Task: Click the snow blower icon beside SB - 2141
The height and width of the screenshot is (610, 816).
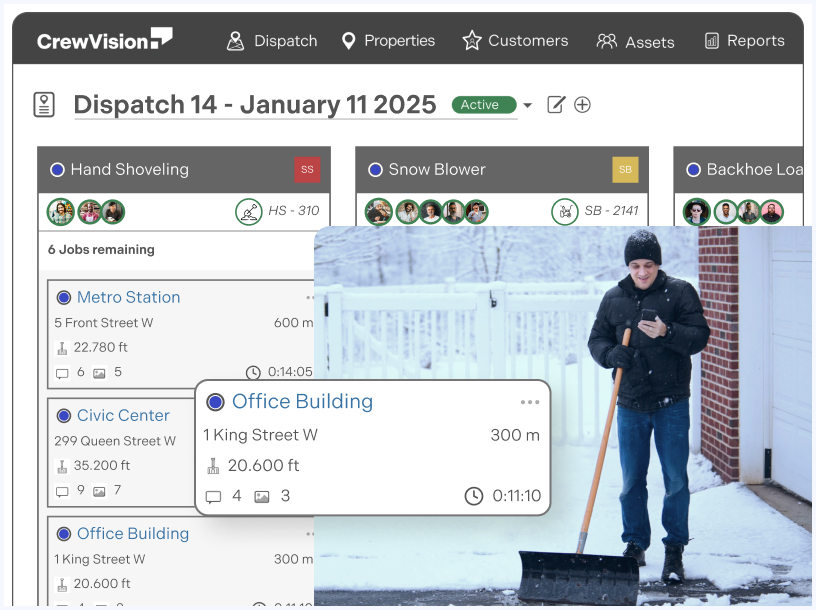Action: [x=565, y=212]
